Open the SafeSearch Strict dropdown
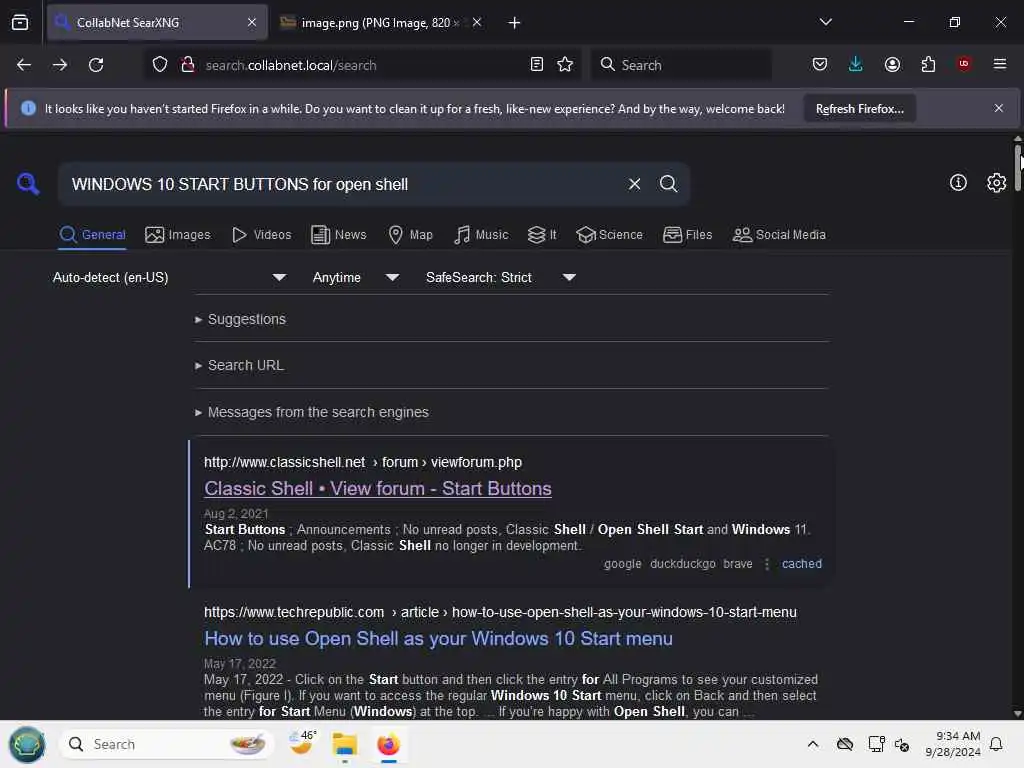 click(501, 278)
